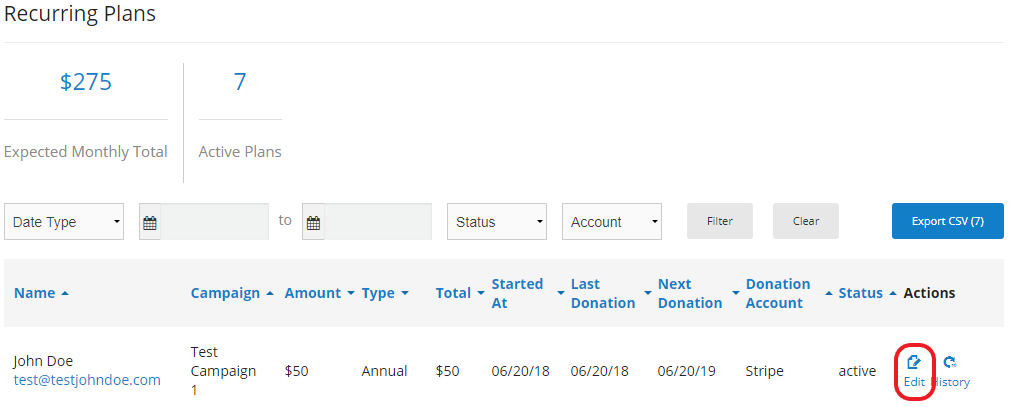1018x407 pixels.
Task: Sort table by Campaign column
Action: tap(231, 293)
